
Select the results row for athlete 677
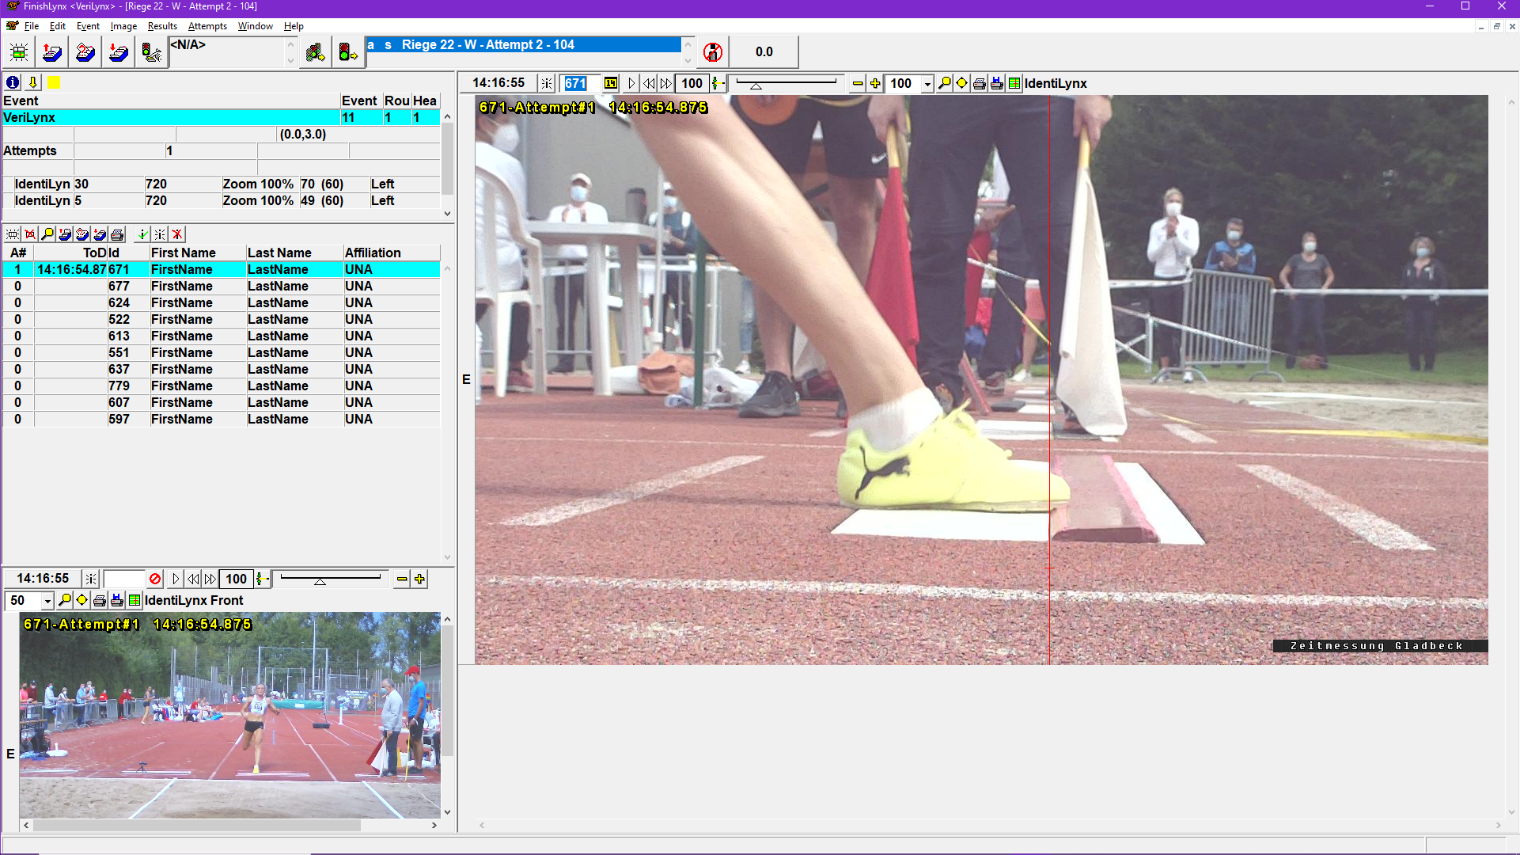[x=200, y=285]
